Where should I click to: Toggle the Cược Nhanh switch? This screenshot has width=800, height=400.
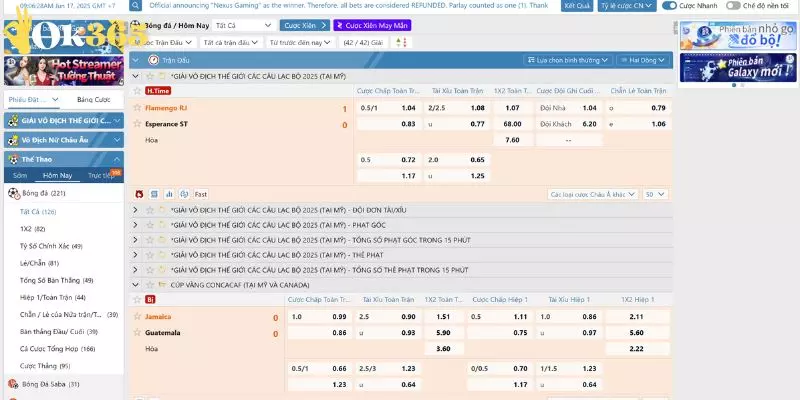pos(671,6)
